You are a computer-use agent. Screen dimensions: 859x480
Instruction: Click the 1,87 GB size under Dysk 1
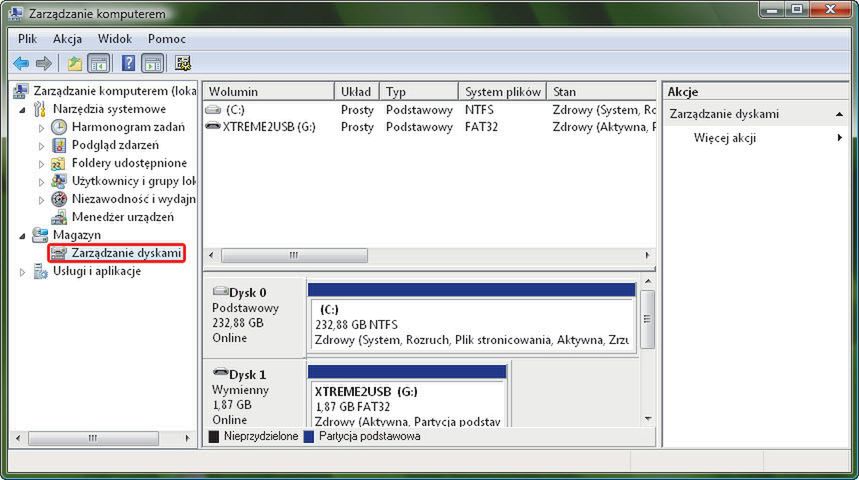232,405
